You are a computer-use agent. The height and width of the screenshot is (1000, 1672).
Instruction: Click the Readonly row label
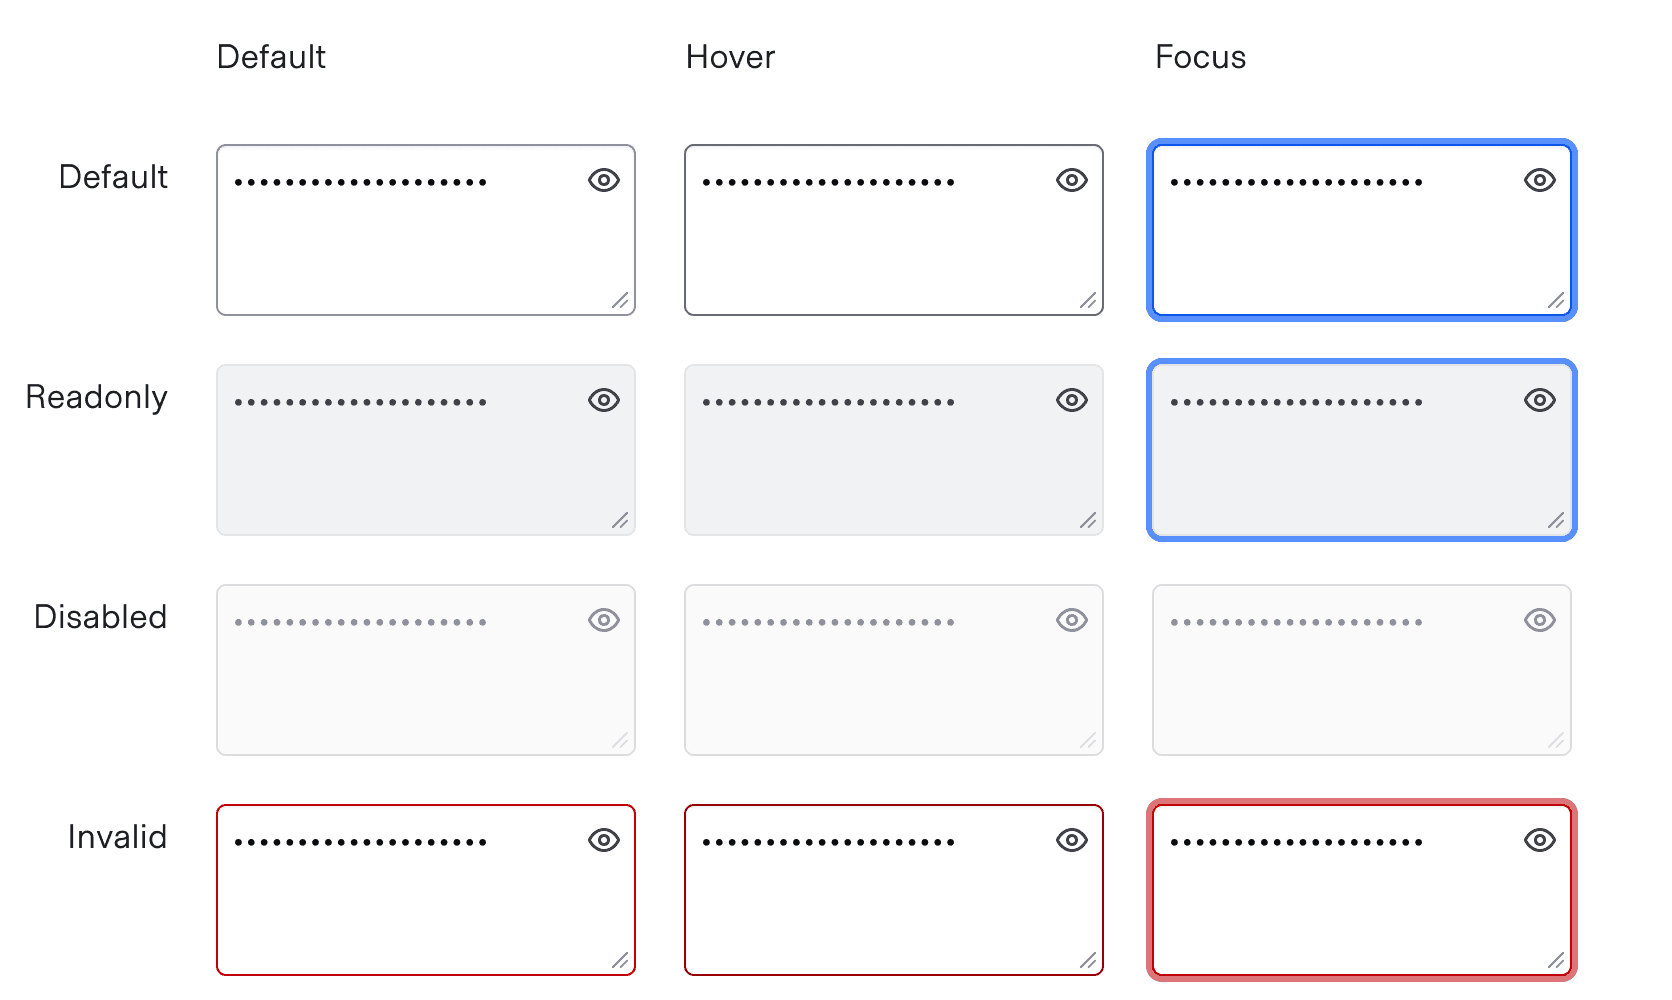(96, 397)
